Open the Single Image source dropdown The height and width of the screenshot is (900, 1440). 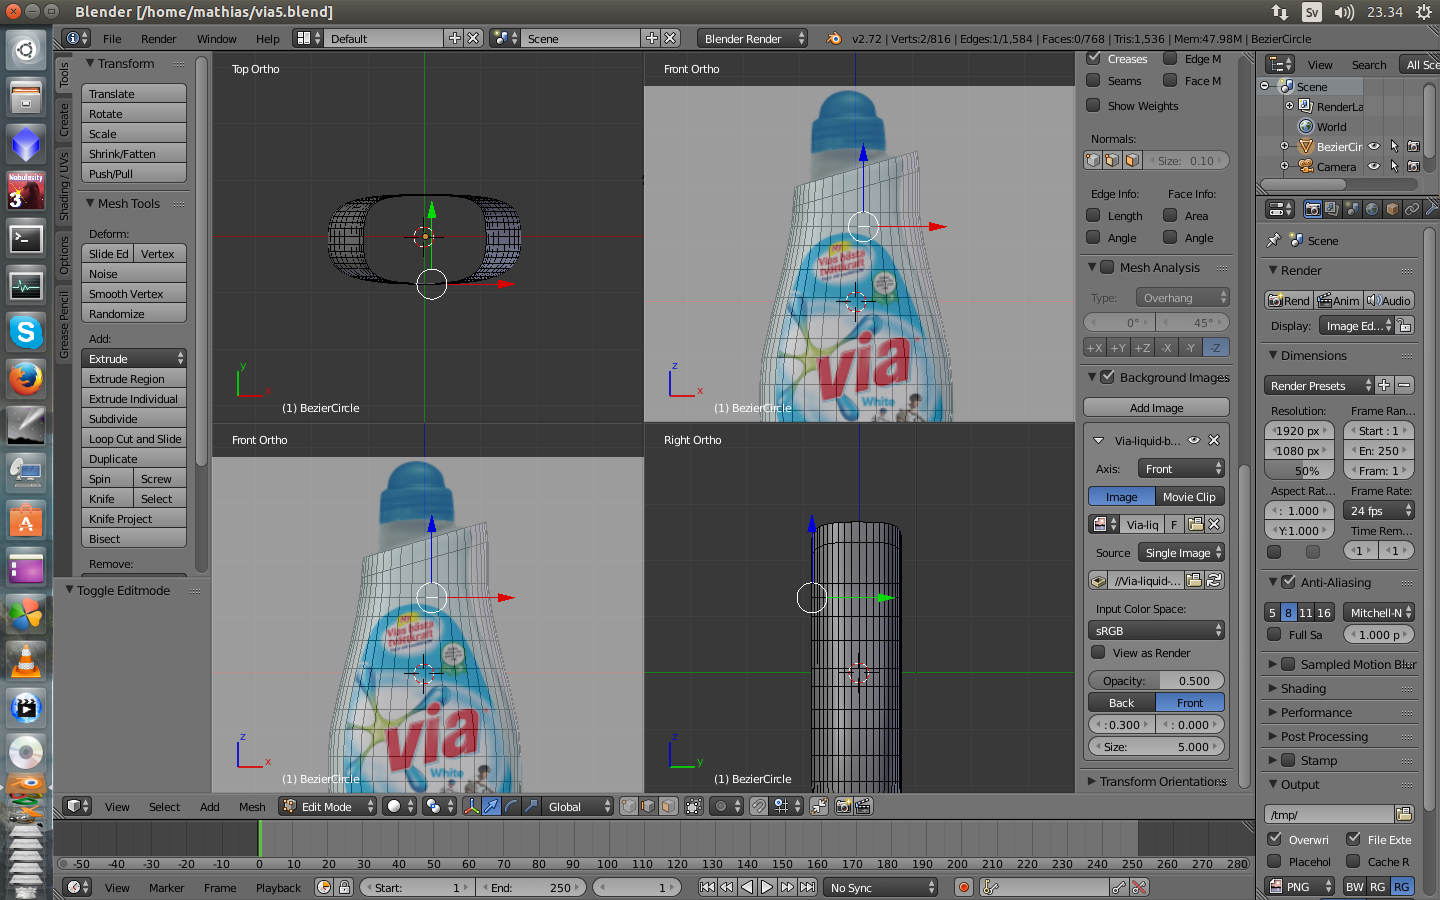[x=1182, y=552]
